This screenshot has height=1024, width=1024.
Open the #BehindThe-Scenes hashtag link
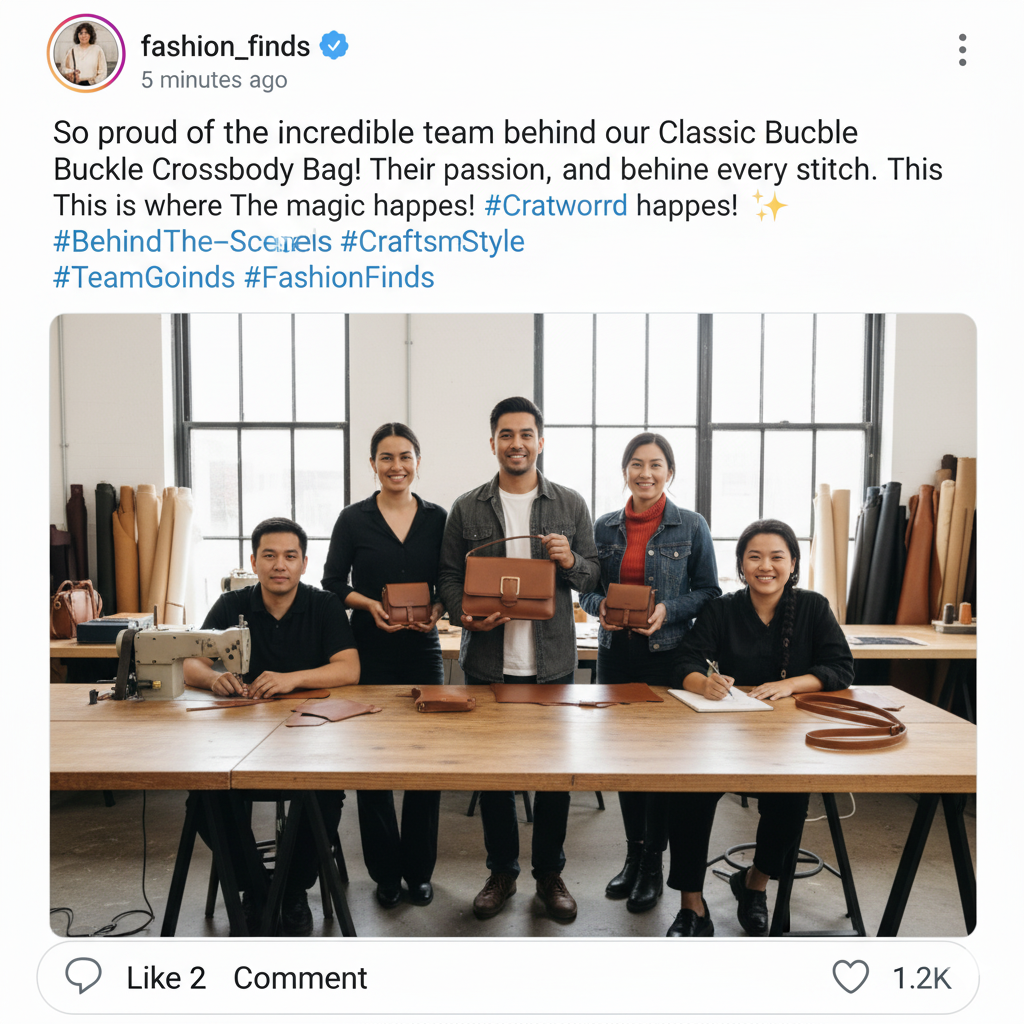(x=193, y=242)
